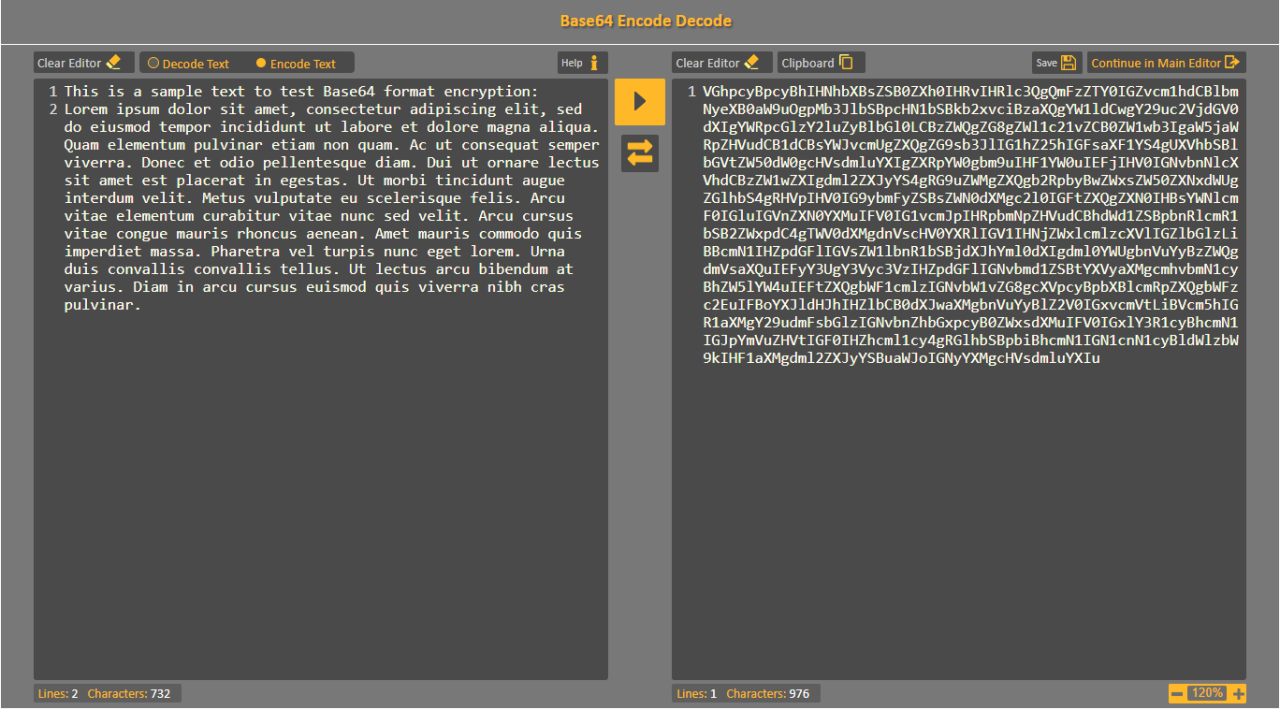Image resolution: width=1280 pixels, height=710 pixels.
Task: Continue in Main Editor
Action: pyautogui.click(x=1167, y=63)
